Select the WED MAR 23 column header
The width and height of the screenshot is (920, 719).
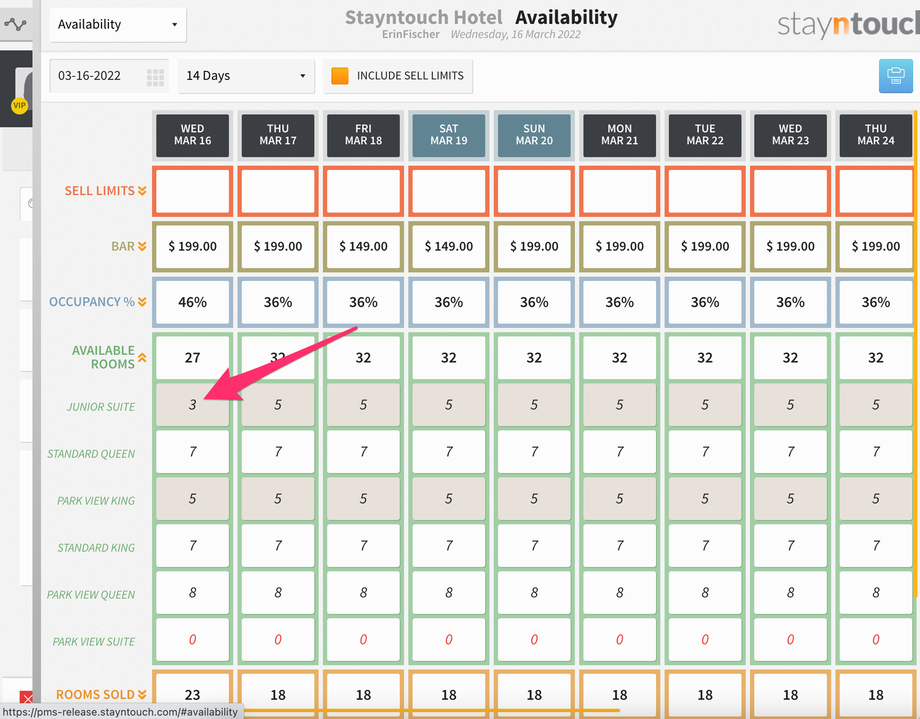tap(790, 135)
